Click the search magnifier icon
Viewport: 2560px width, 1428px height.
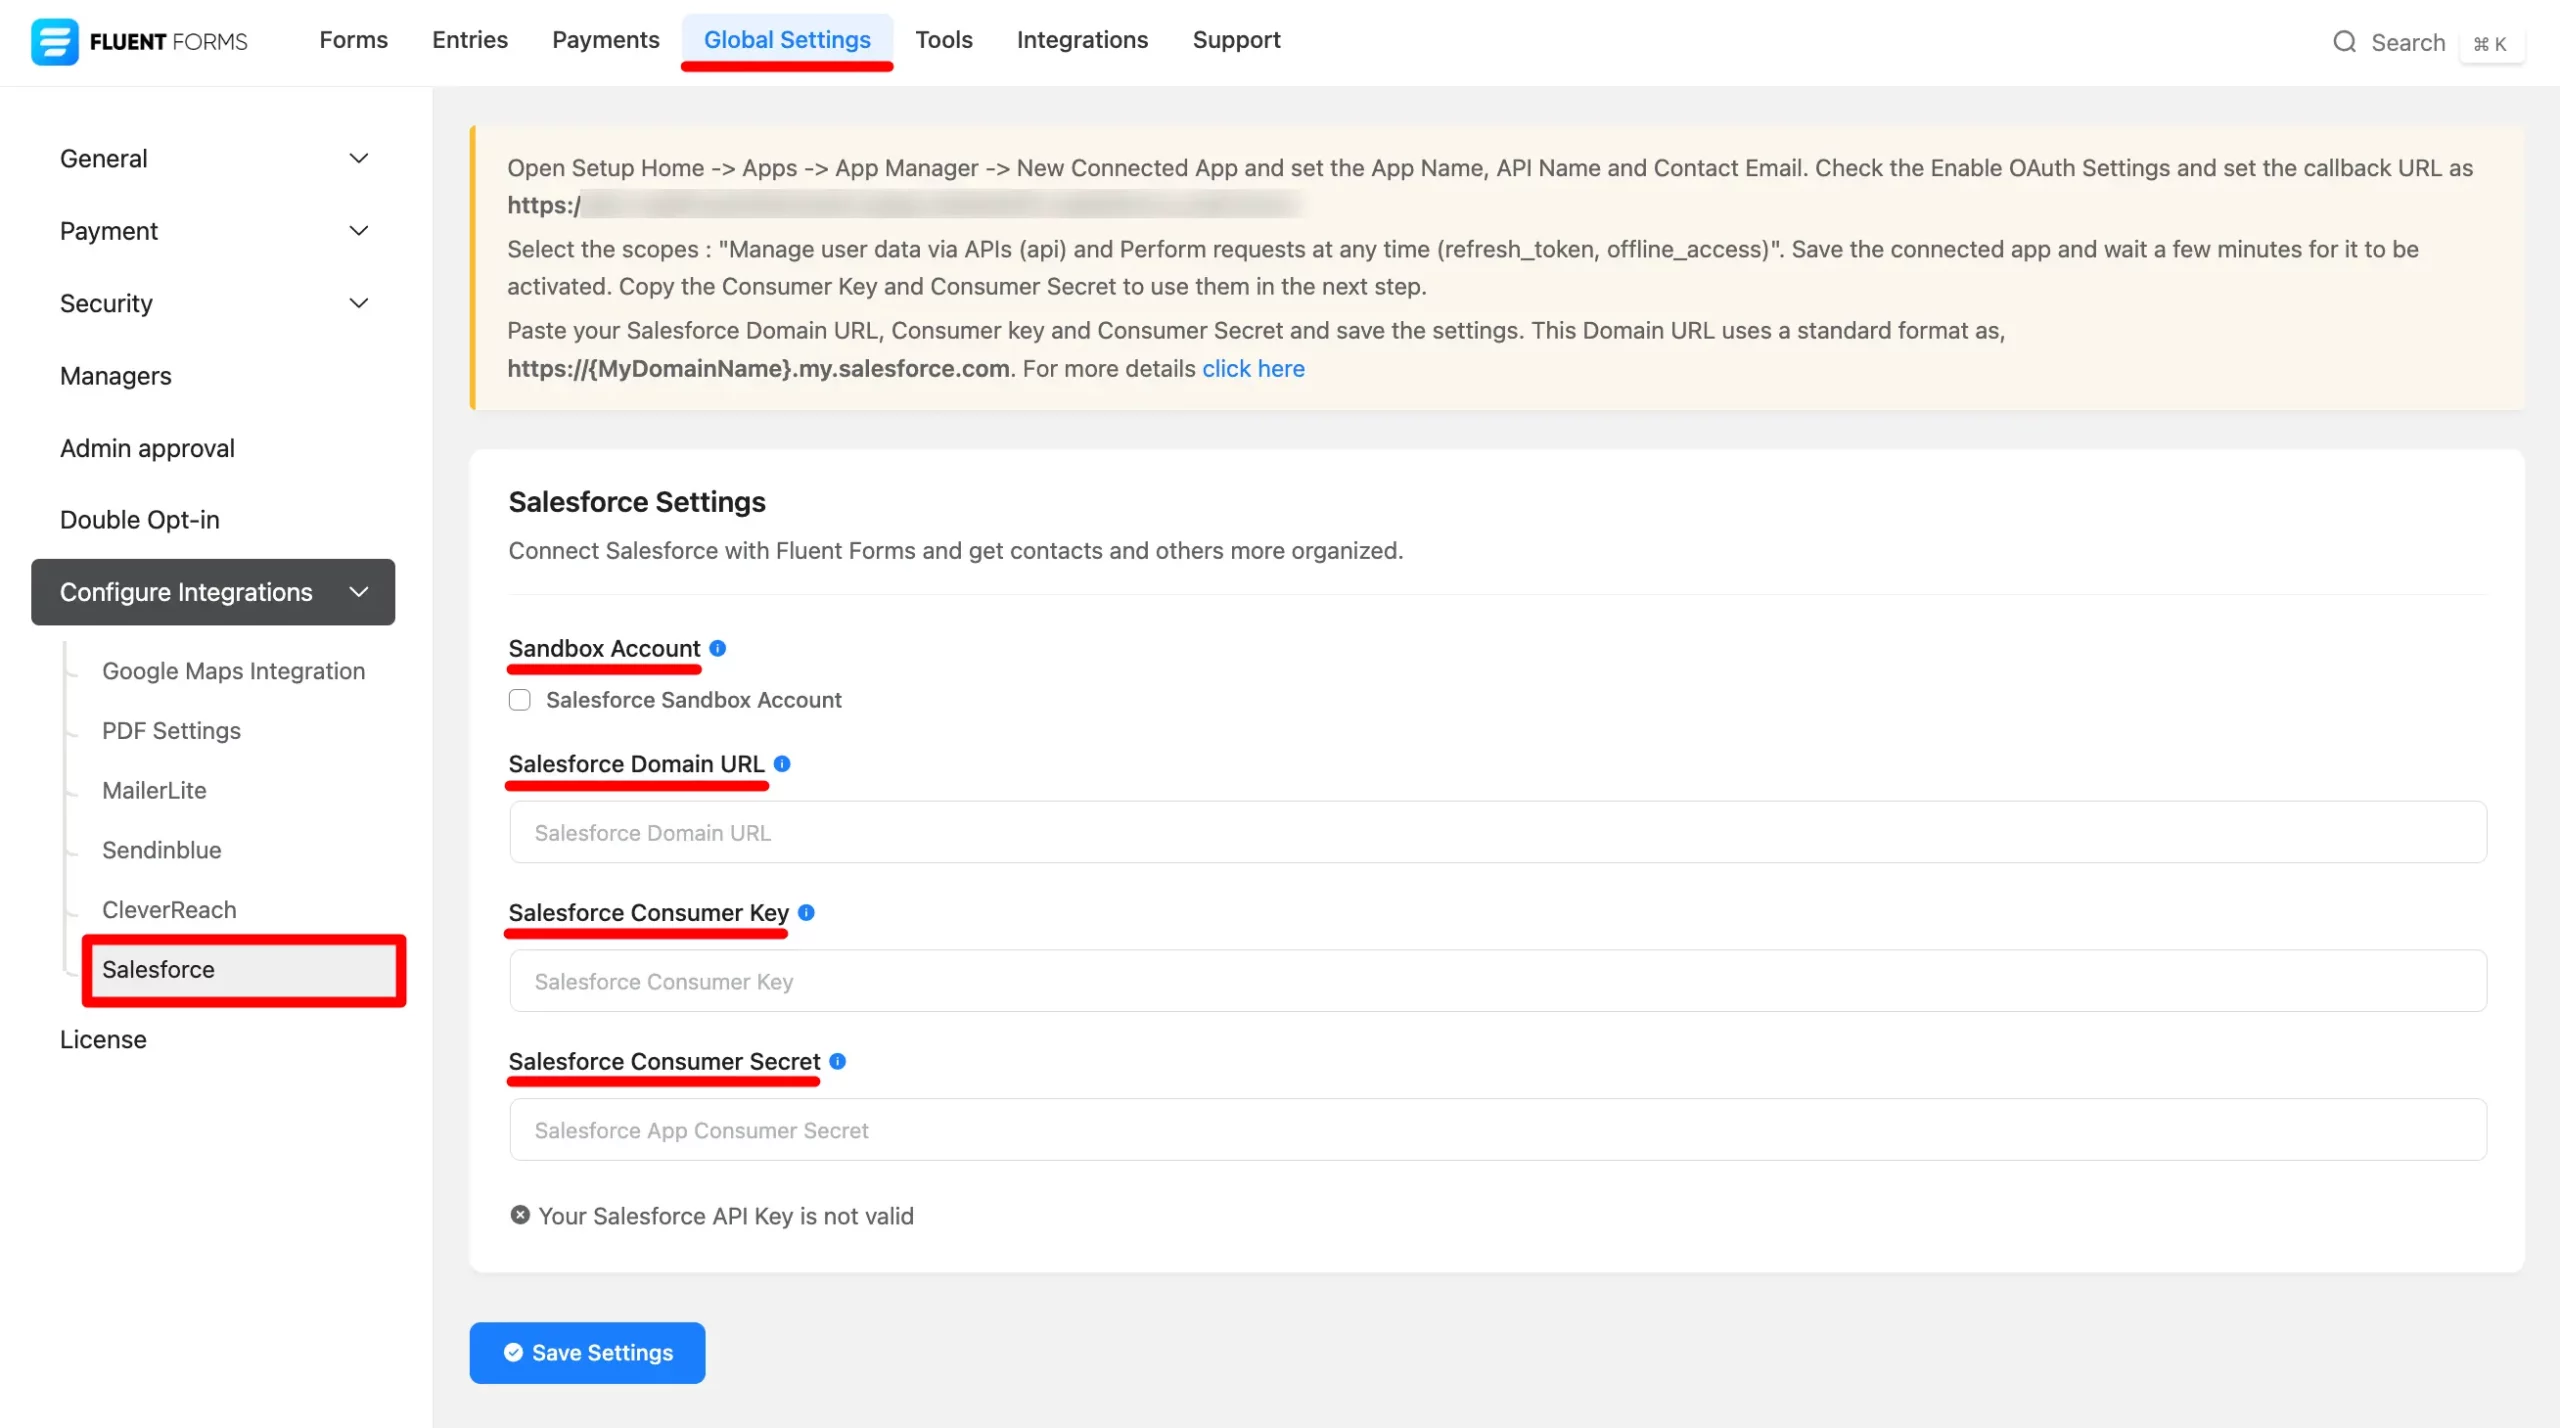(x=2344, y=42)
